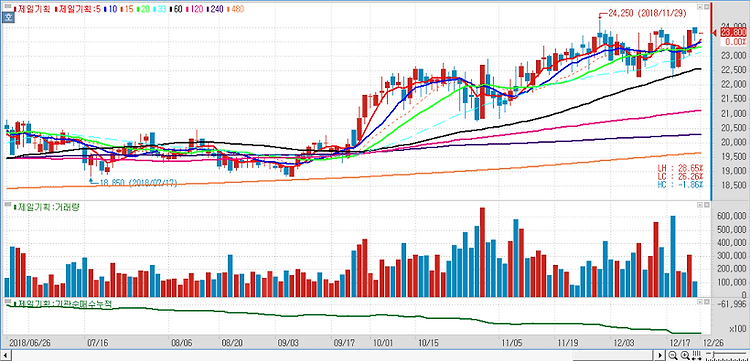Collapse the volume panel with arrow icon

click(x=700, y=205)
